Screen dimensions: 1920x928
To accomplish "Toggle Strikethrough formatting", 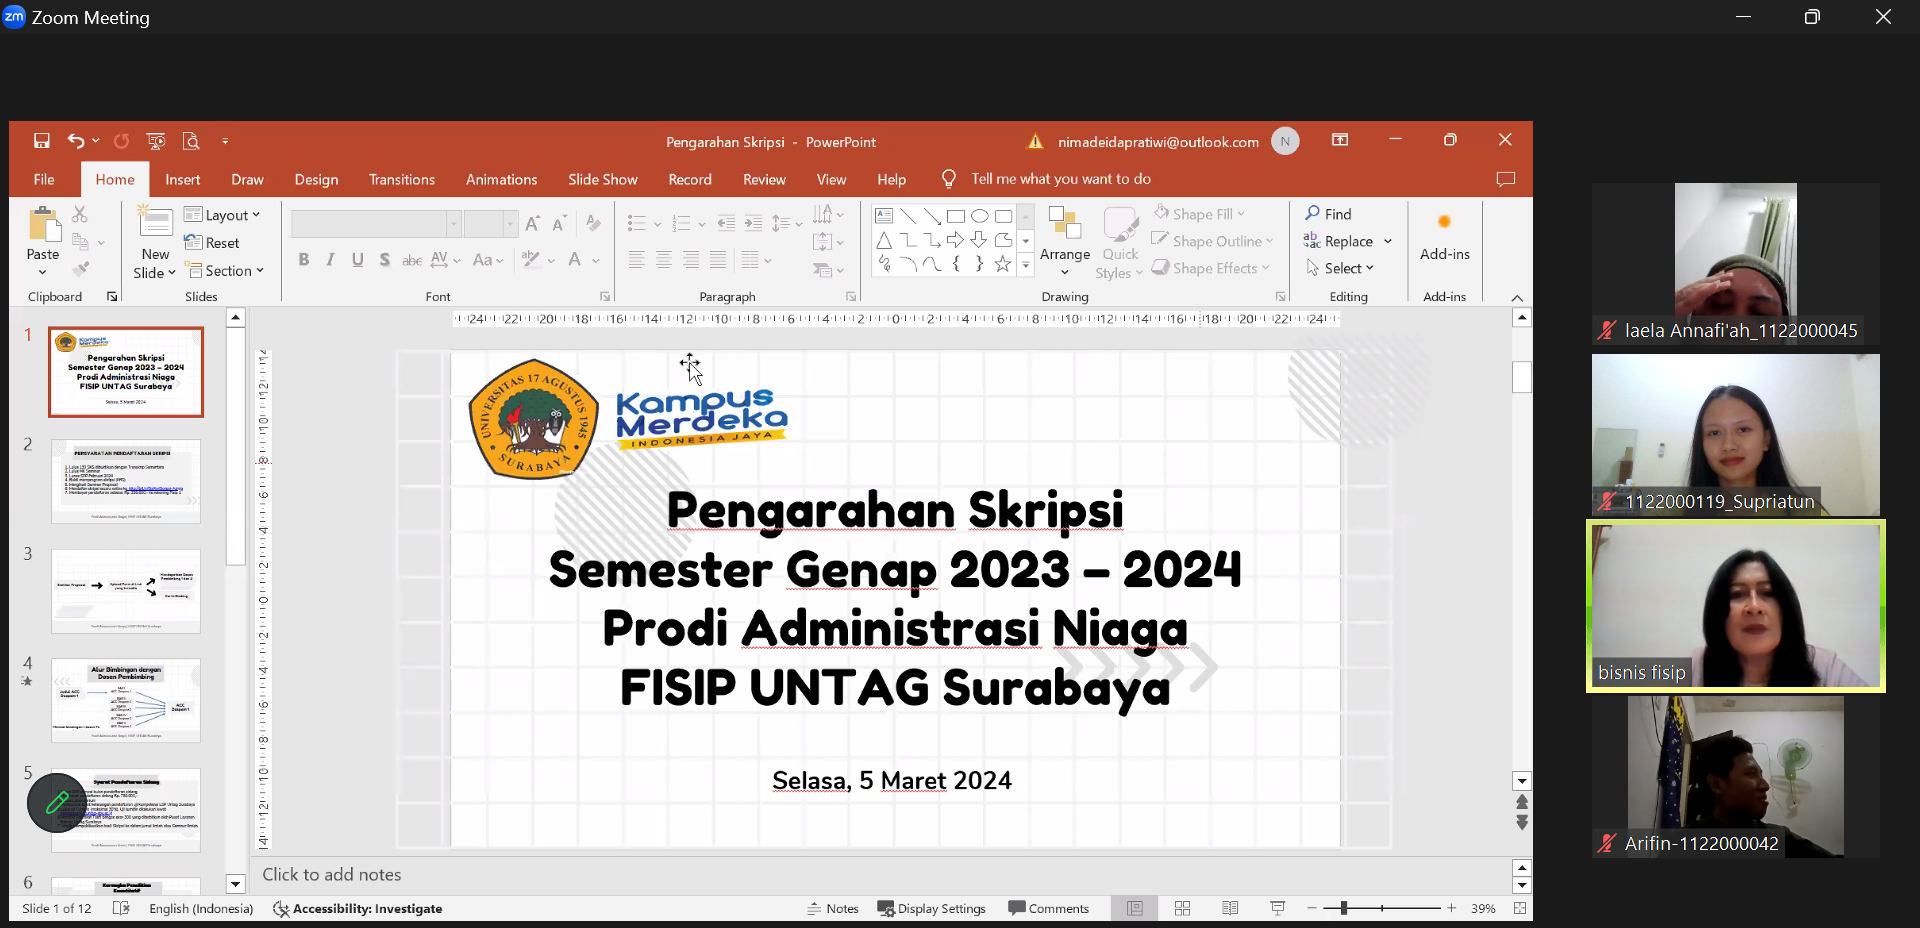I will tap(411, 260).
